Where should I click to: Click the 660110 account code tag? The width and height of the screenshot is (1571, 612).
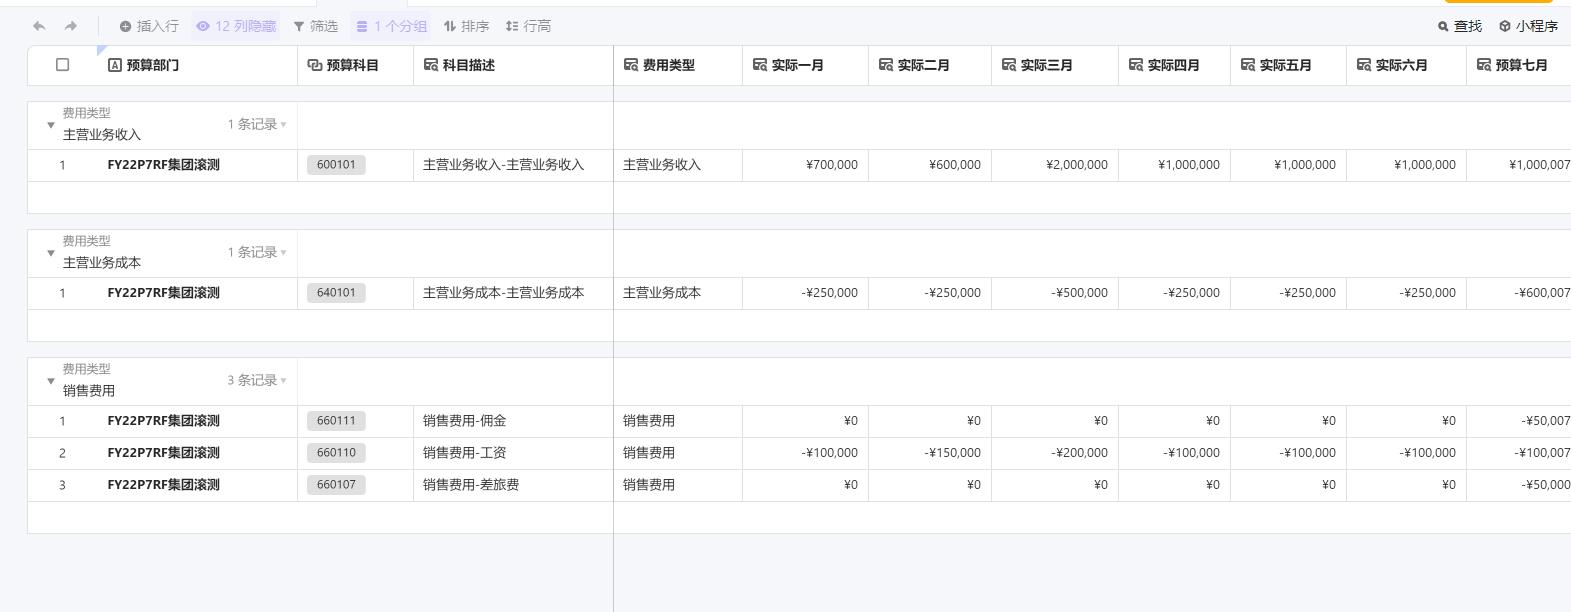[336, 453]
